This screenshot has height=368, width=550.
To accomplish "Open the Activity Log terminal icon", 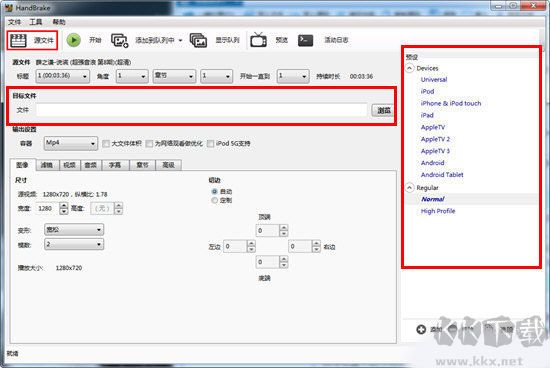I will pos(305,40).
